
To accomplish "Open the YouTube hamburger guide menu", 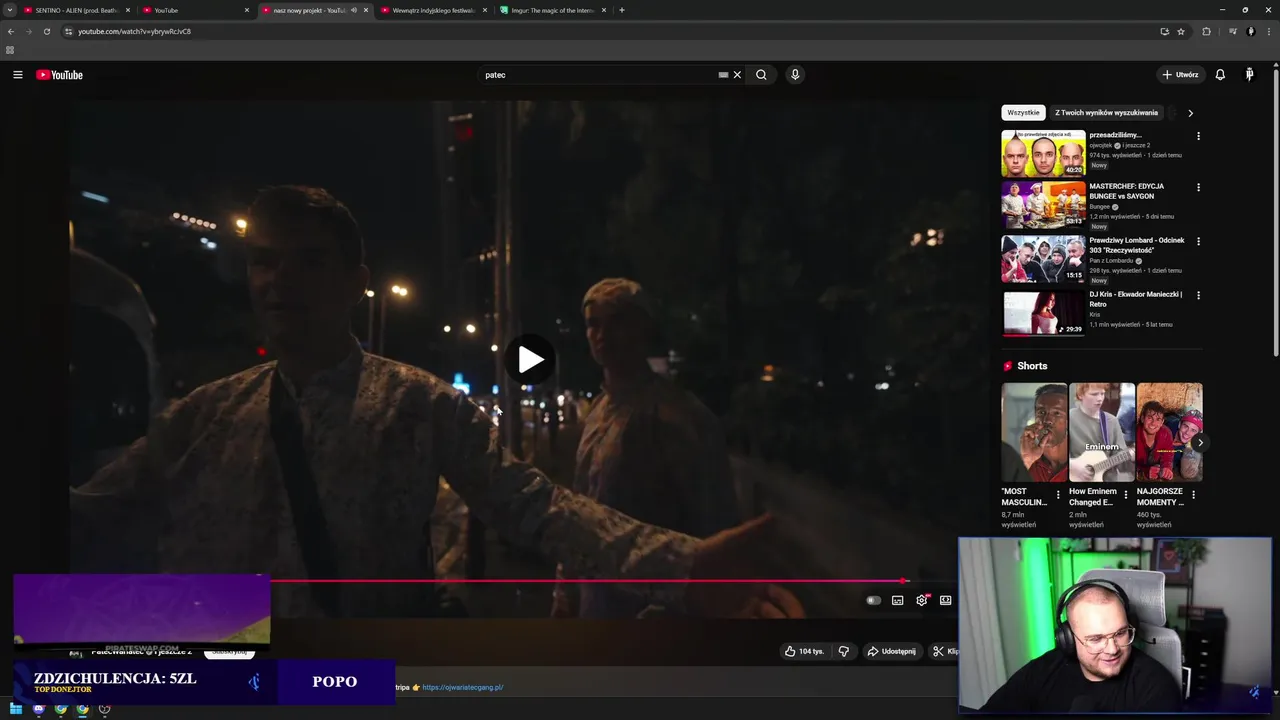I will (17, 75).
